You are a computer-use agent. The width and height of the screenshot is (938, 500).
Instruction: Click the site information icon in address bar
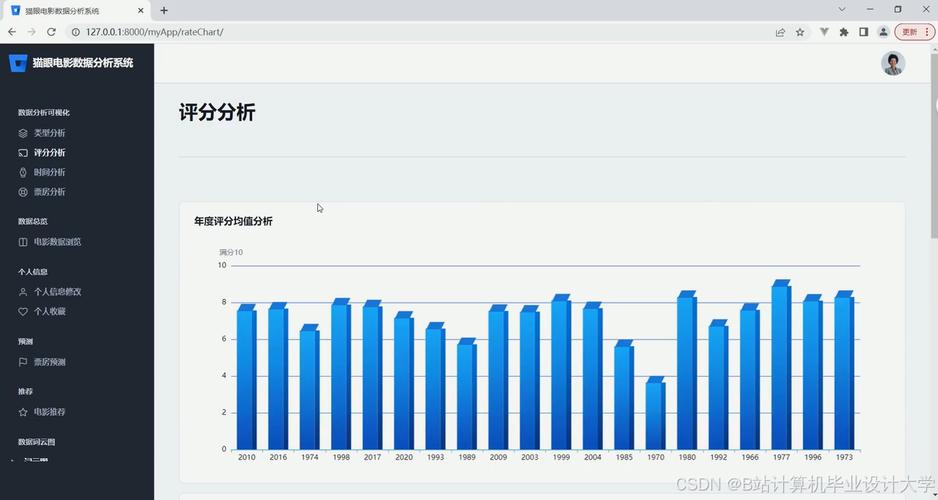point(76,32)
